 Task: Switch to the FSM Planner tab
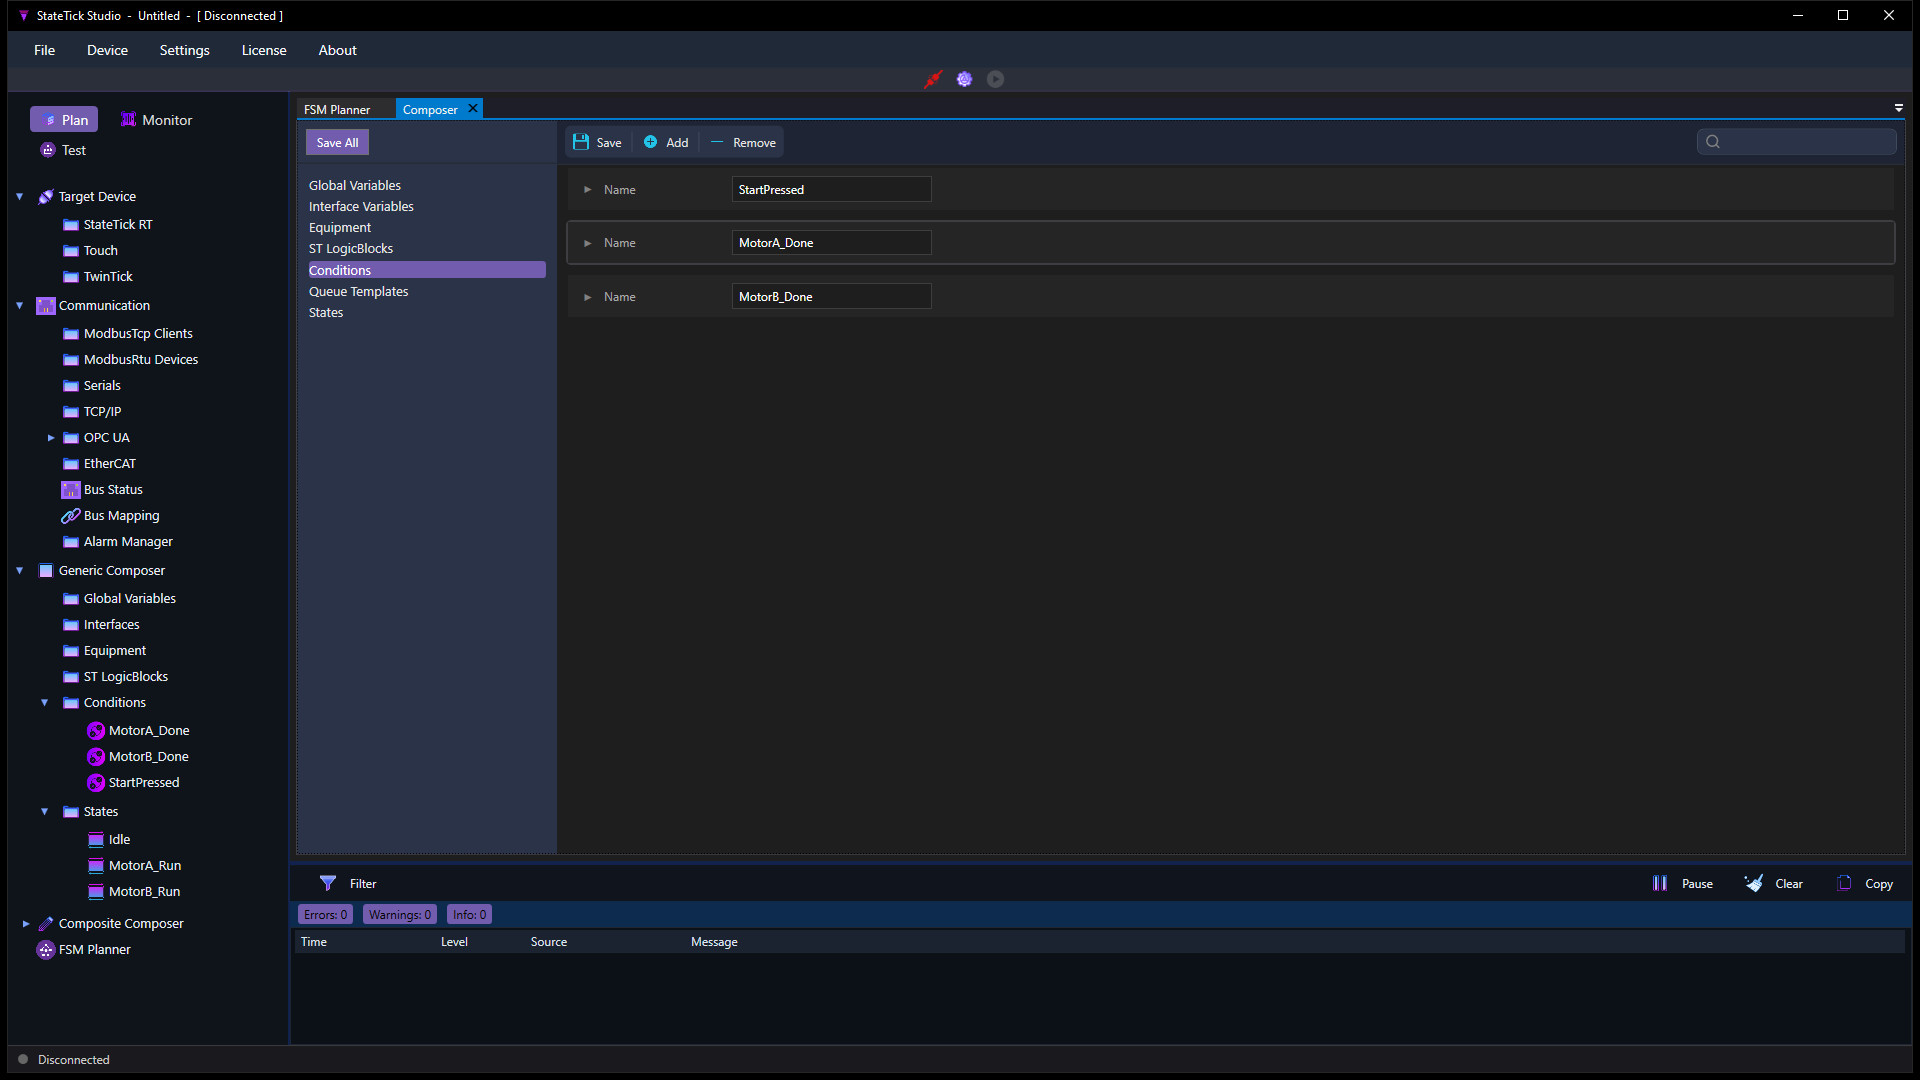click(x=337, y=110)
